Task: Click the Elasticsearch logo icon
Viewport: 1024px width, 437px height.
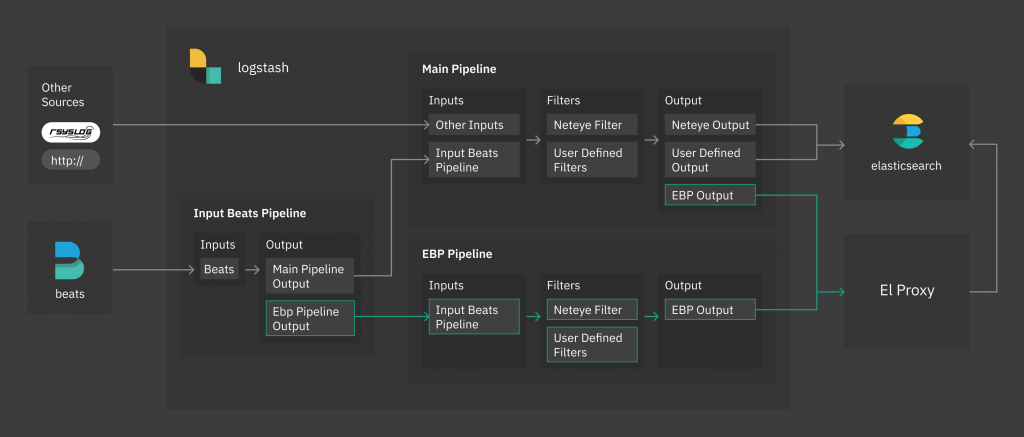Action: click(x=908, y=131)
